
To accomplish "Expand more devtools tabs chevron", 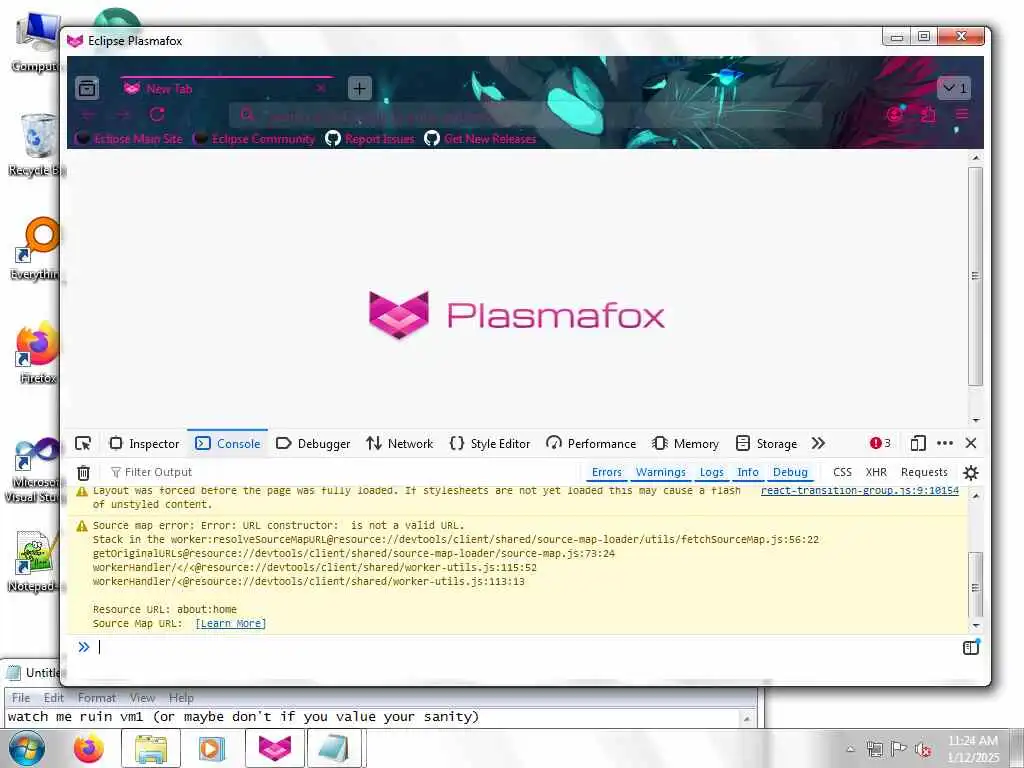I will [818, 443].
